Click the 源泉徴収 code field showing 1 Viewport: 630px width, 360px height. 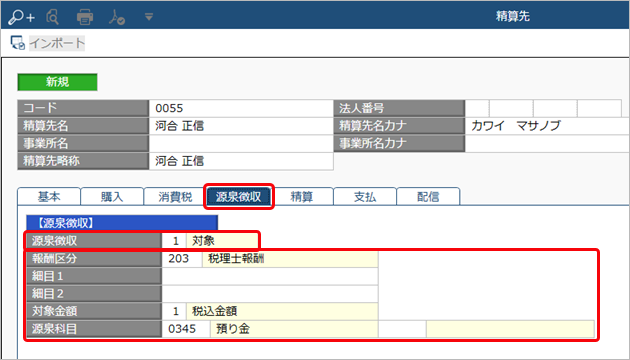pos(174,241)
